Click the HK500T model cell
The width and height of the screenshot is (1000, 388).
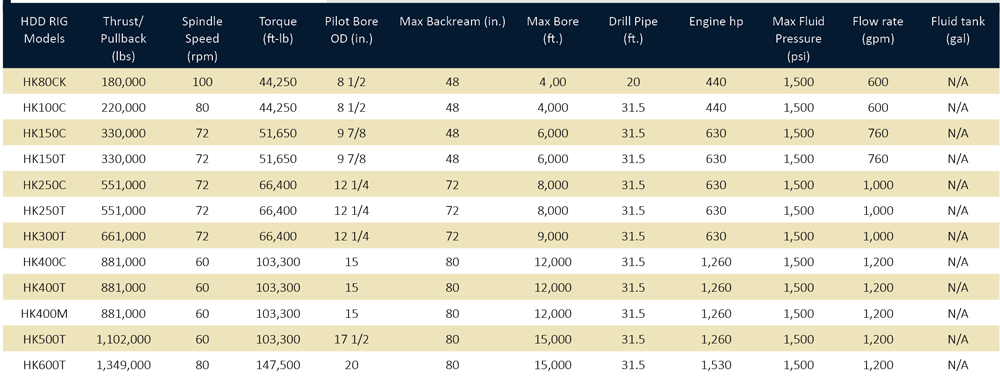point(44,339)
